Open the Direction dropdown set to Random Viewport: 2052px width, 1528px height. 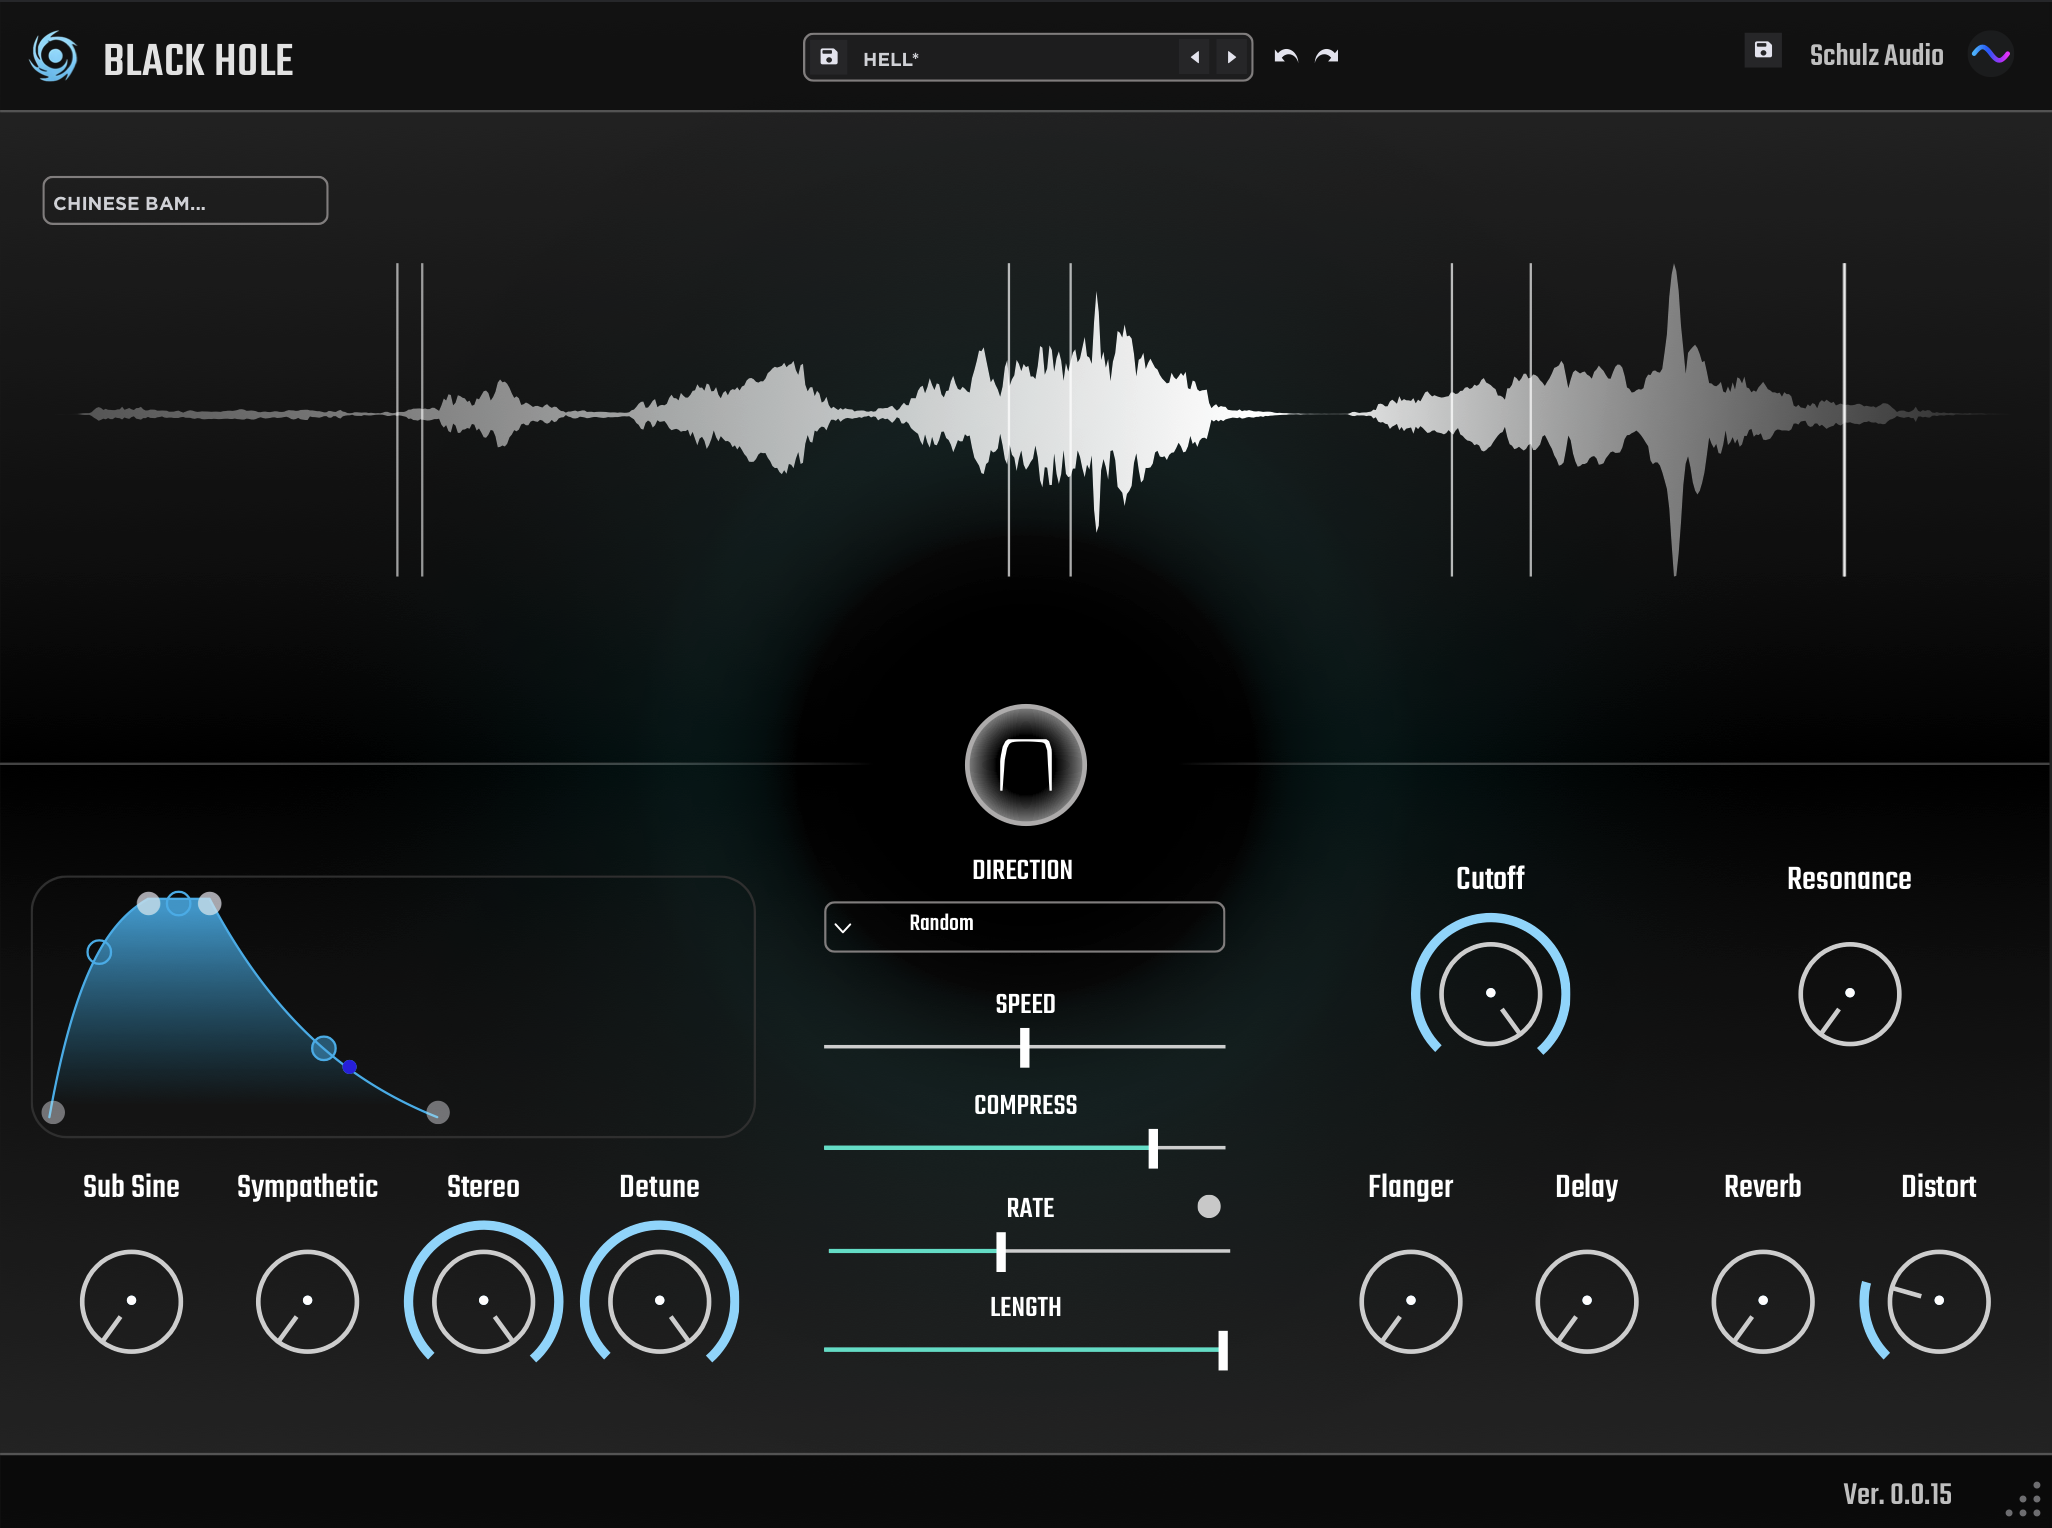(1024, 926)
